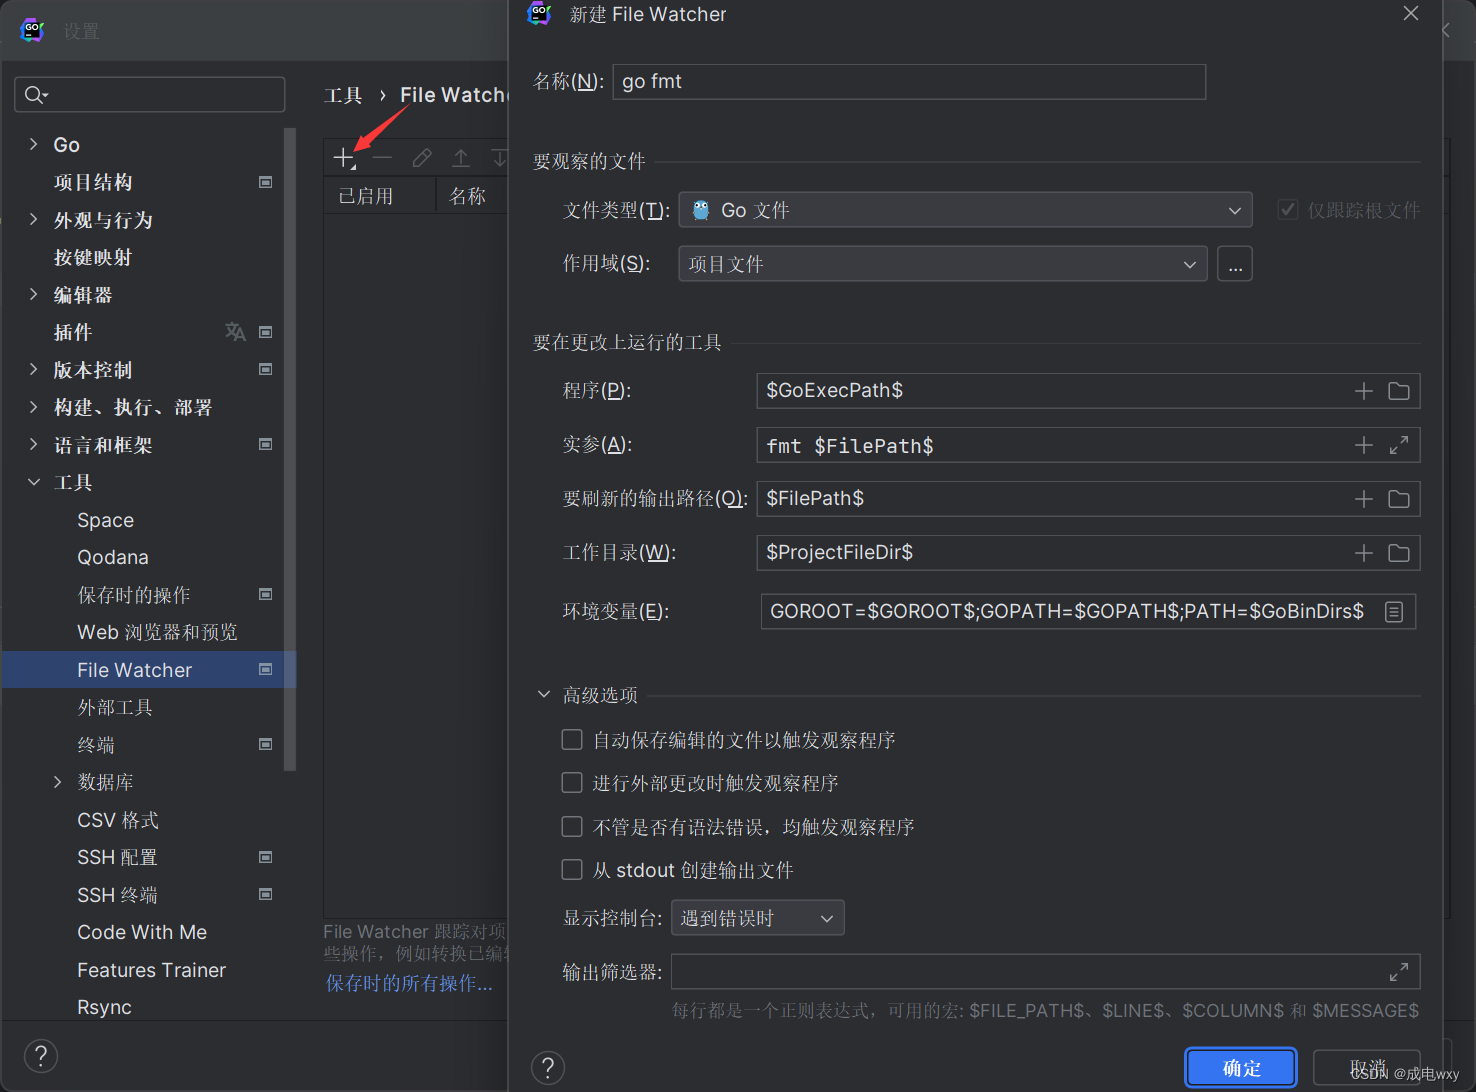Remove a watcher with the minus icon
The image size is (1476, 1092).
tap(382, 157)
